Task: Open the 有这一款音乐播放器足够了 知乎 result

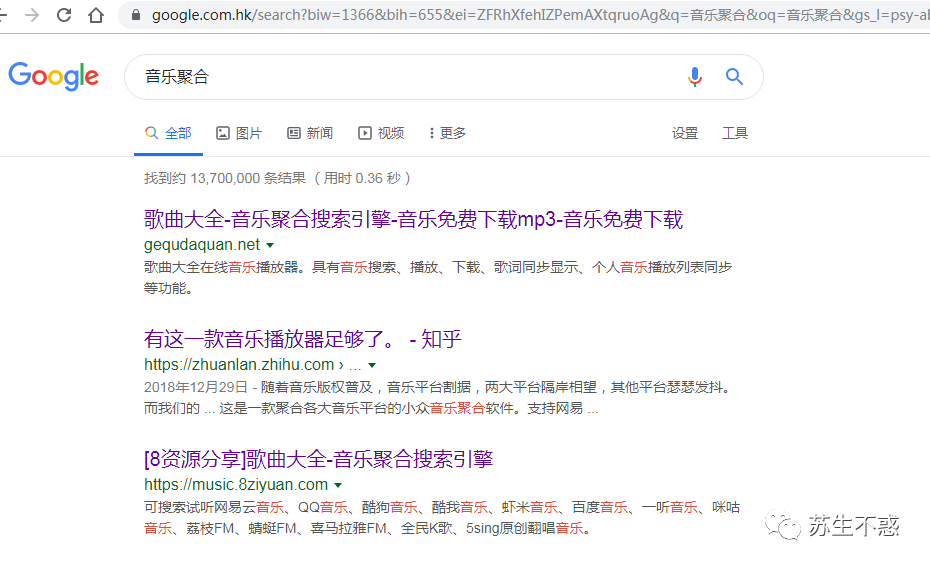Action: (x=302, y=339)
